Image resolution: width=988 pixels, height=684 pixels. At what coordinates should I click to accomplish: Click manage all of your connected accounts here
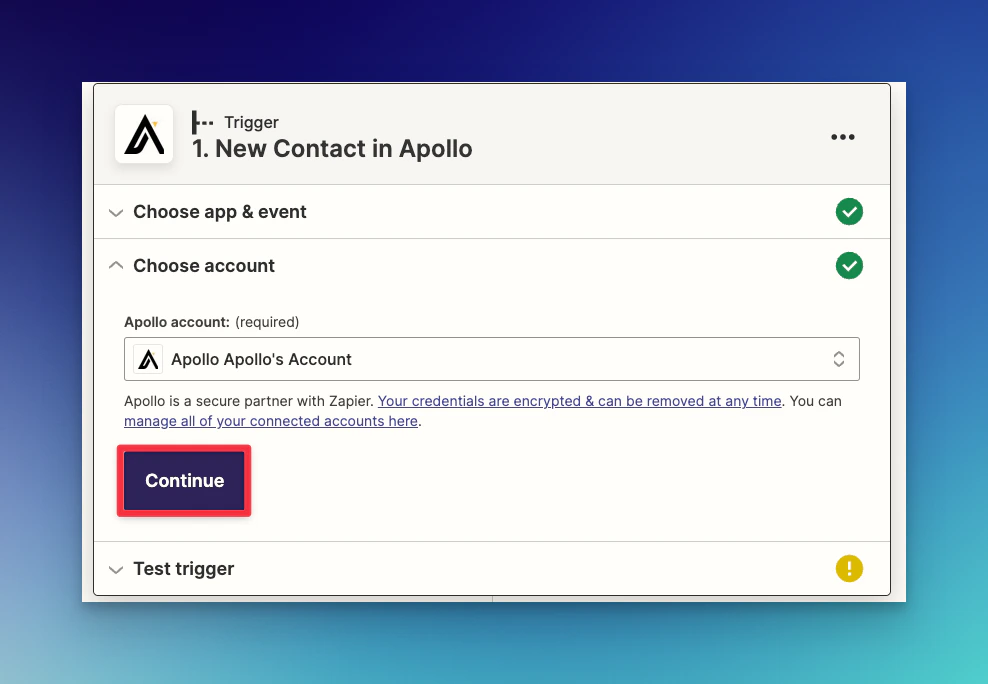click(270, 421)
